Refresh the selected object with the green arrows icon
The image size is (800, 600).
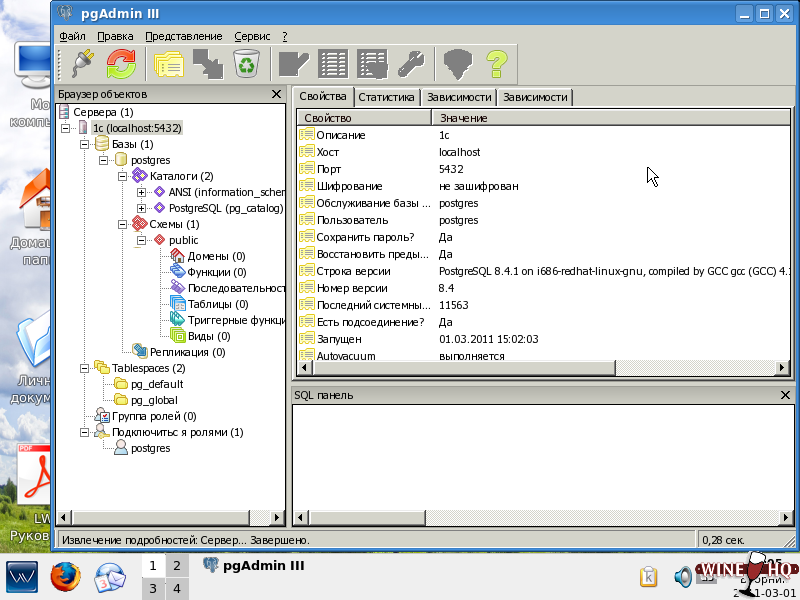[121, 65]
